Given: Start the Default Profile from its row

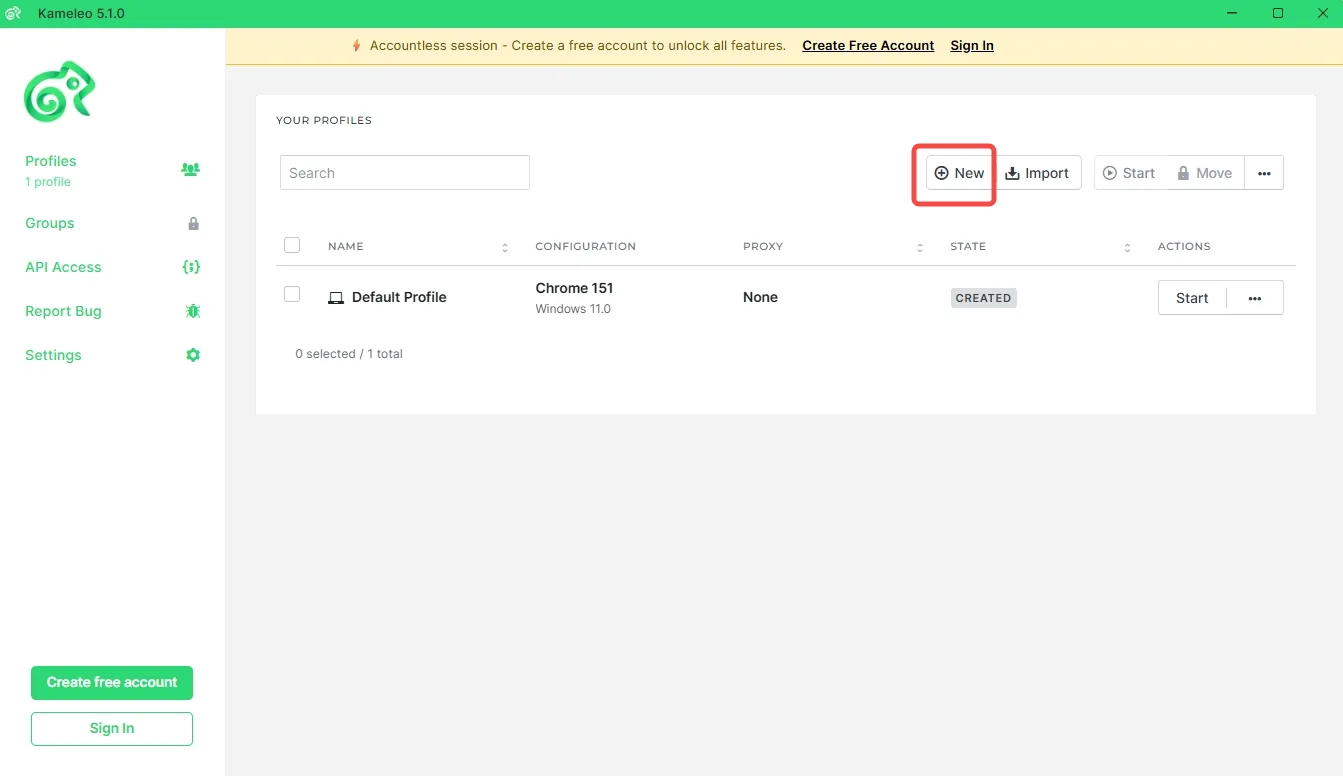Looking at the screenshot, I should (1192, 298).
